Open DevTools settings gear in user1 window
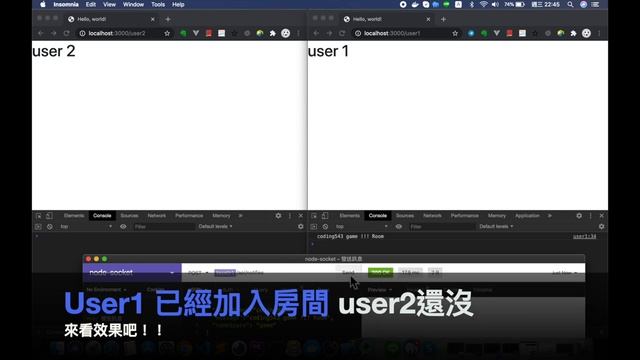640x360 pixels. [x=579, y=216]
